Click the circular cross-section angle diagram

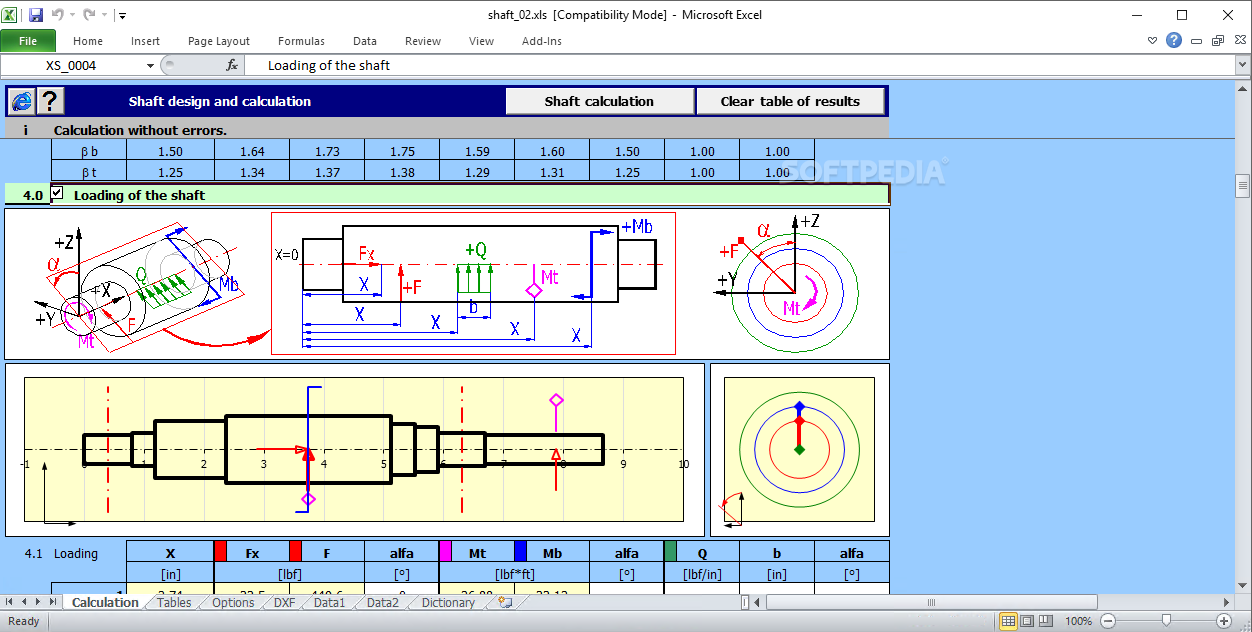789,283
